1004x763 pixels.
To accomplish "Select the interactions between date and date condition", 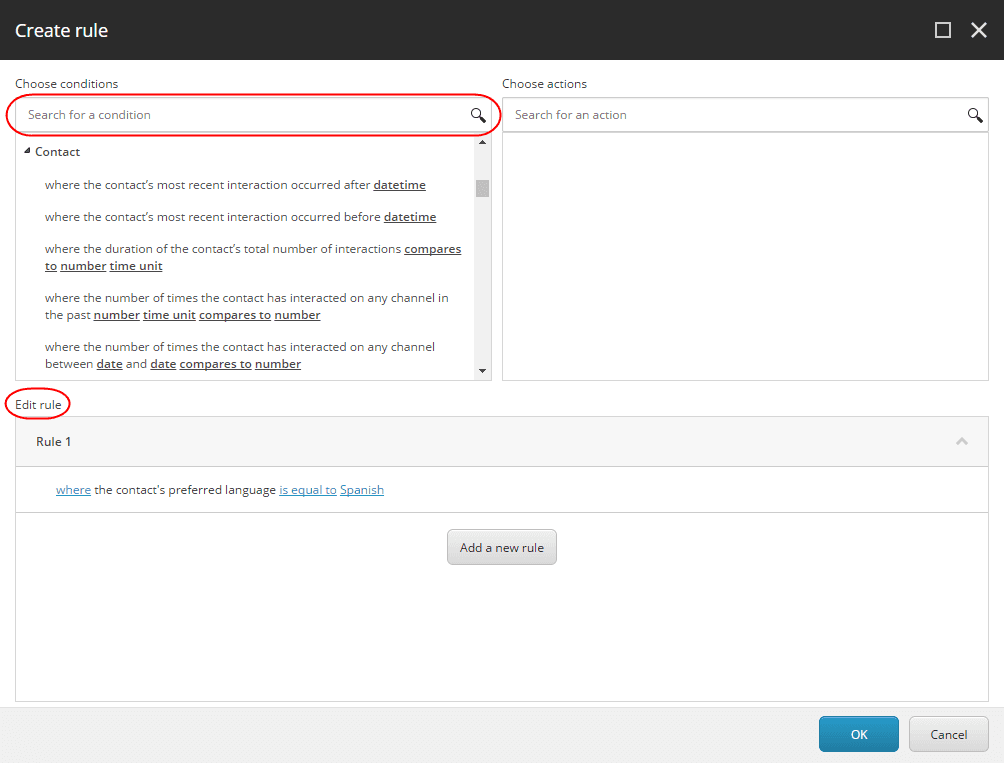I will point(239,355).
